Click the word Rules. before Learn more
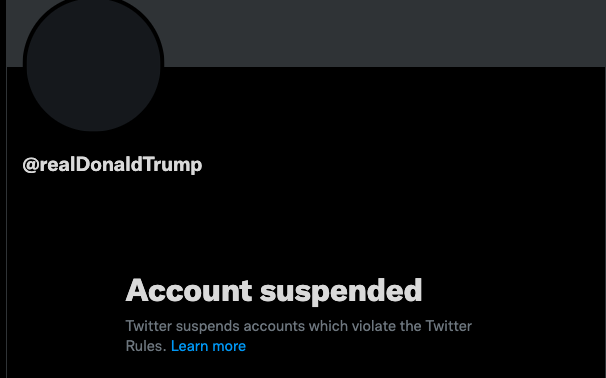 [146, 346]
